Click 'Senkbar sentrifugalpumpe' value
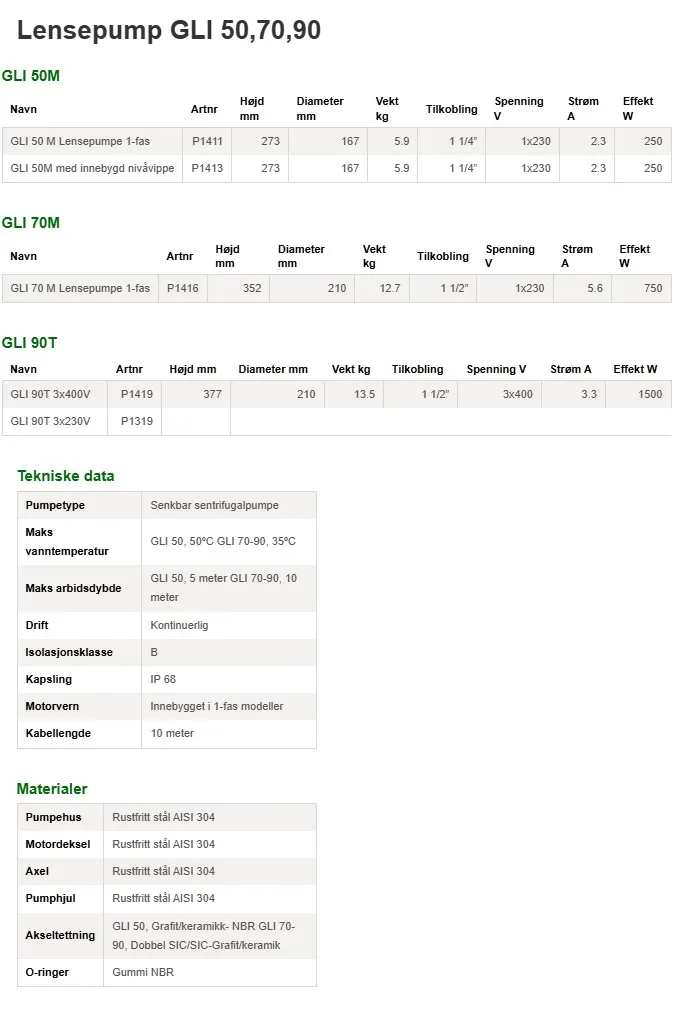The image size is (682, 1019). click(215, 506)
